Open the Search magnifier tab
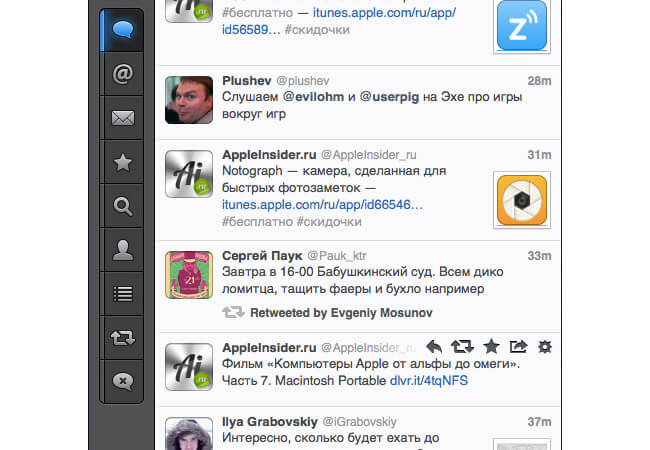Screen dimensions: 650x450 123,206
